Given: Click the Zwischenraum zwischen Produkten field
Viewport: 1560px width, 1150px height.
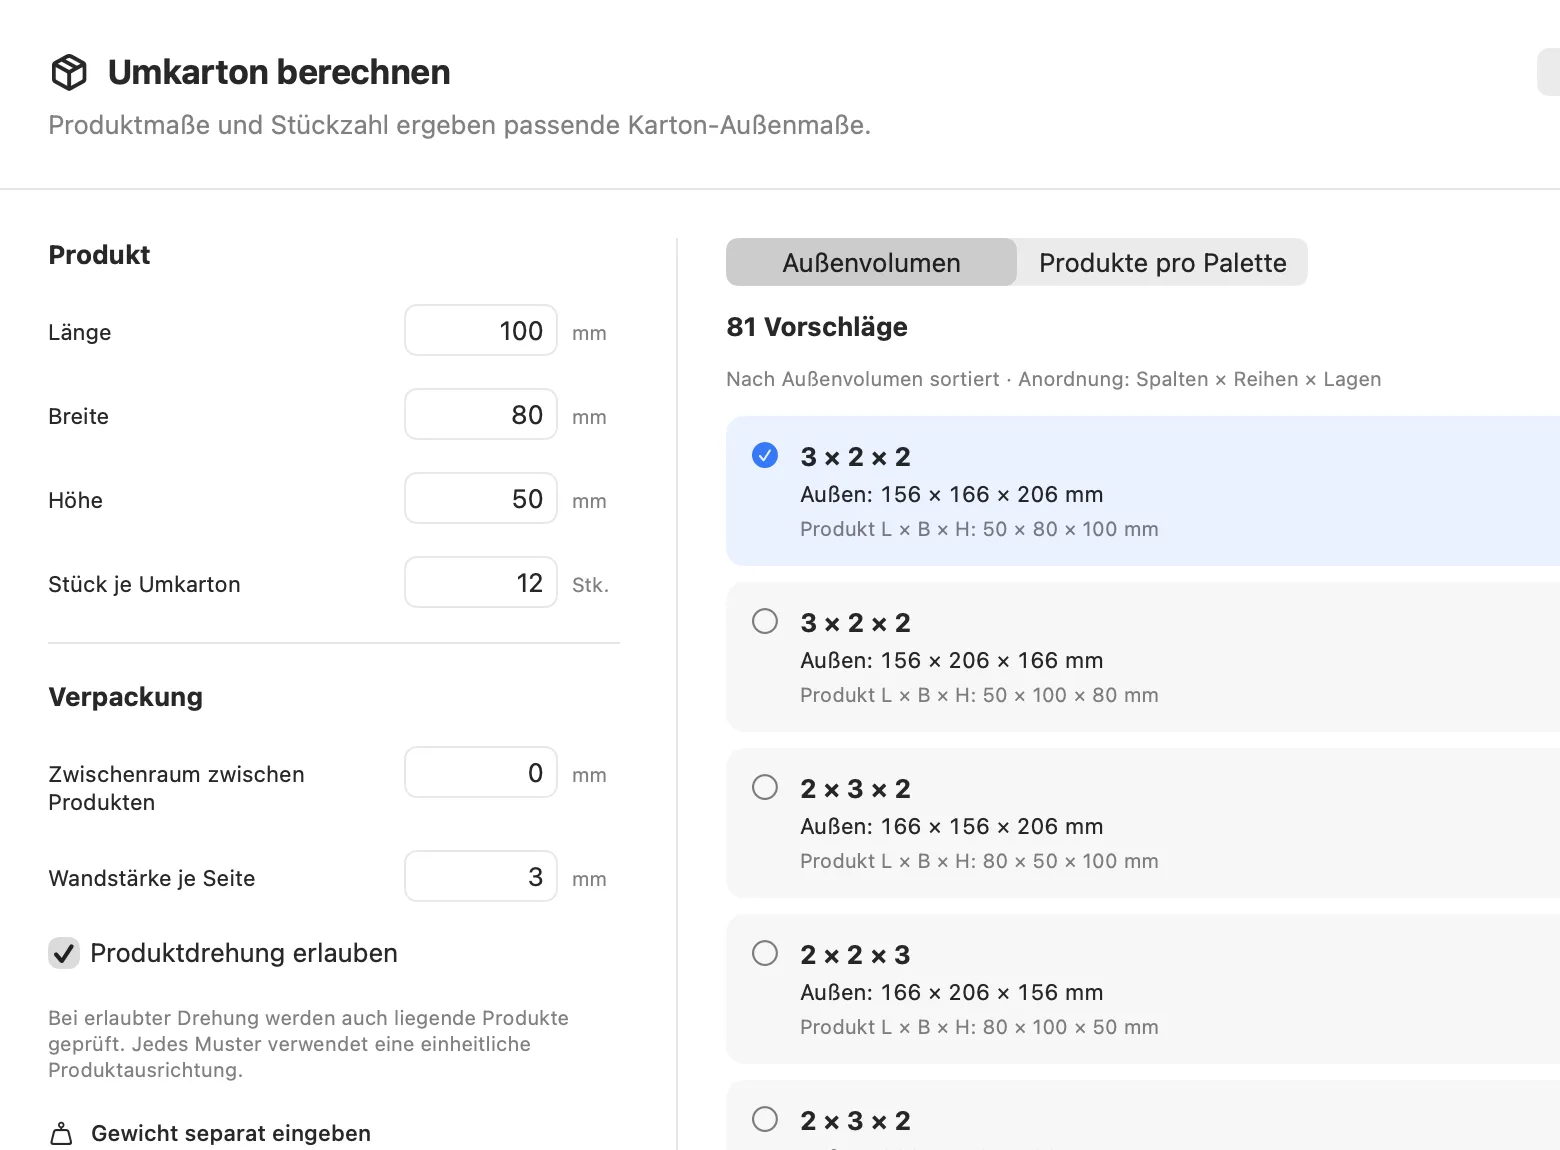Looking at the screenshot, I should click(481, 772).
